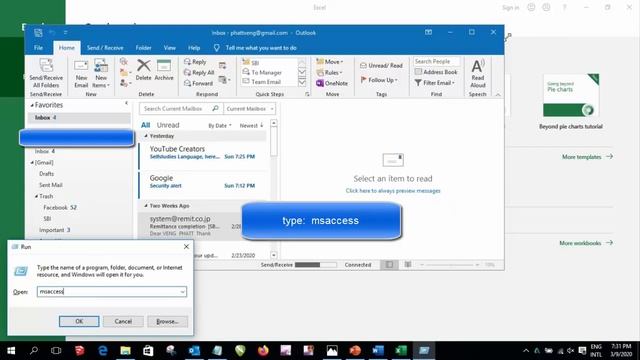Open the Help tab
640x360 pixels.
click(x=194, y=48)
